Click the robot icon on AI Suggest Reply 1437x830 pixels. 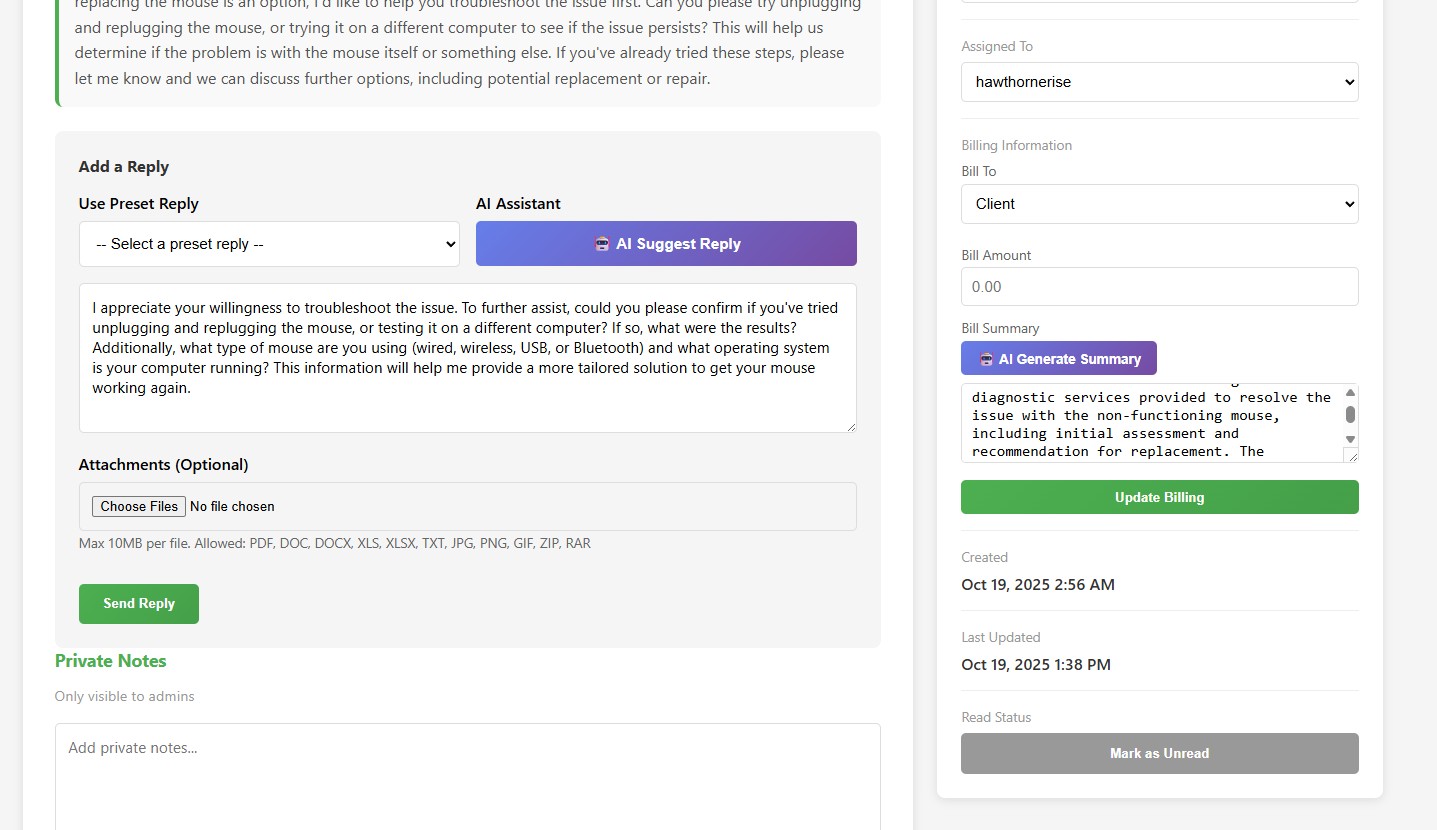click(601, 243)
